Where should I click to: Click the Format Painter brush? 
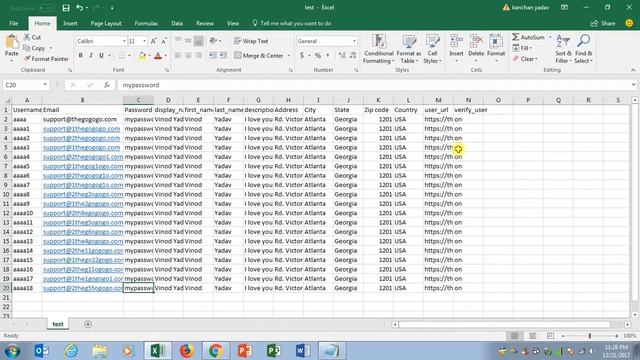[27, 59]
